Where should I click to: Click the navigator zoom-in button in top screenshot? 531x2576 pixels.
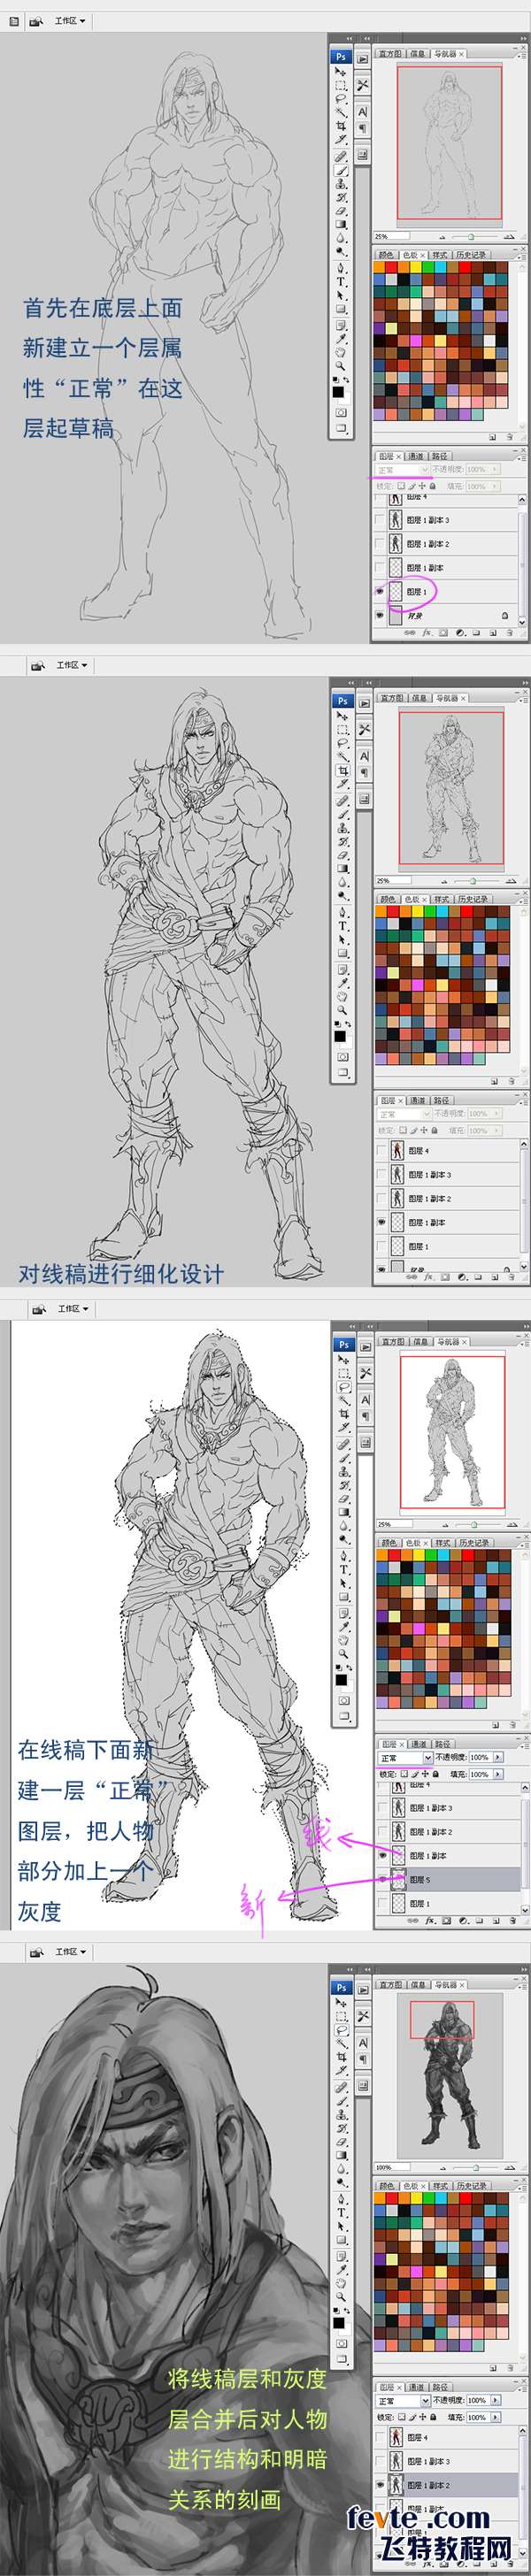point(509,237)
